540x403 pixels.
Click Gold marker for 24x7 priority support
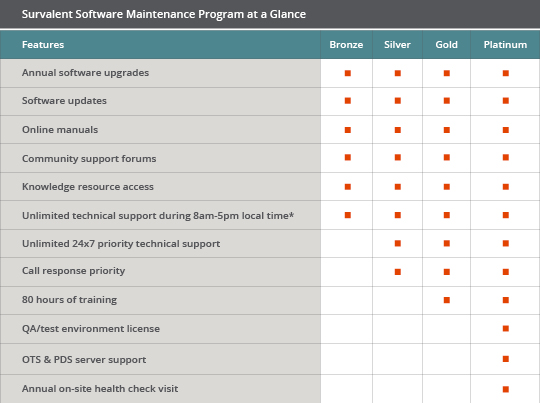pos(447,244)
